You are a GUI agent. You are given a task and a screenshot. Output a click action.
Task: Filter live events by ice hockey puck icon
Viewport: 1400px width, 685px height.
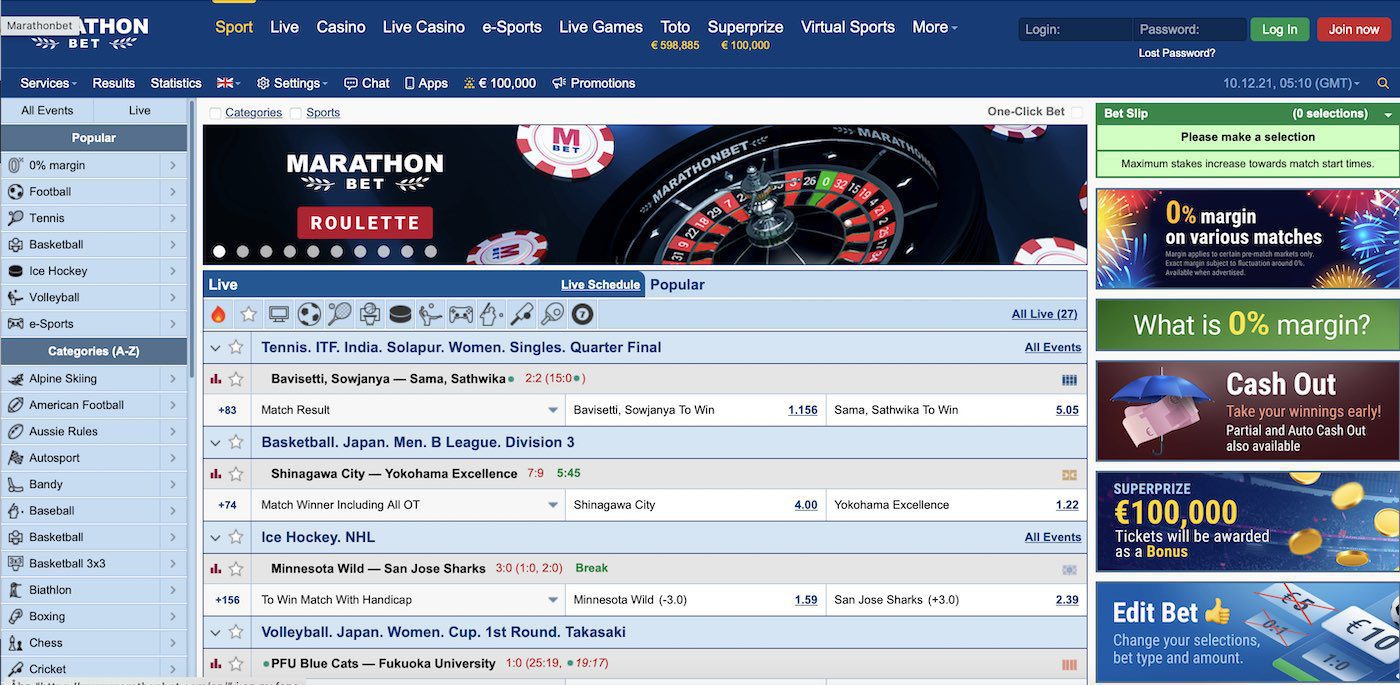400,314
